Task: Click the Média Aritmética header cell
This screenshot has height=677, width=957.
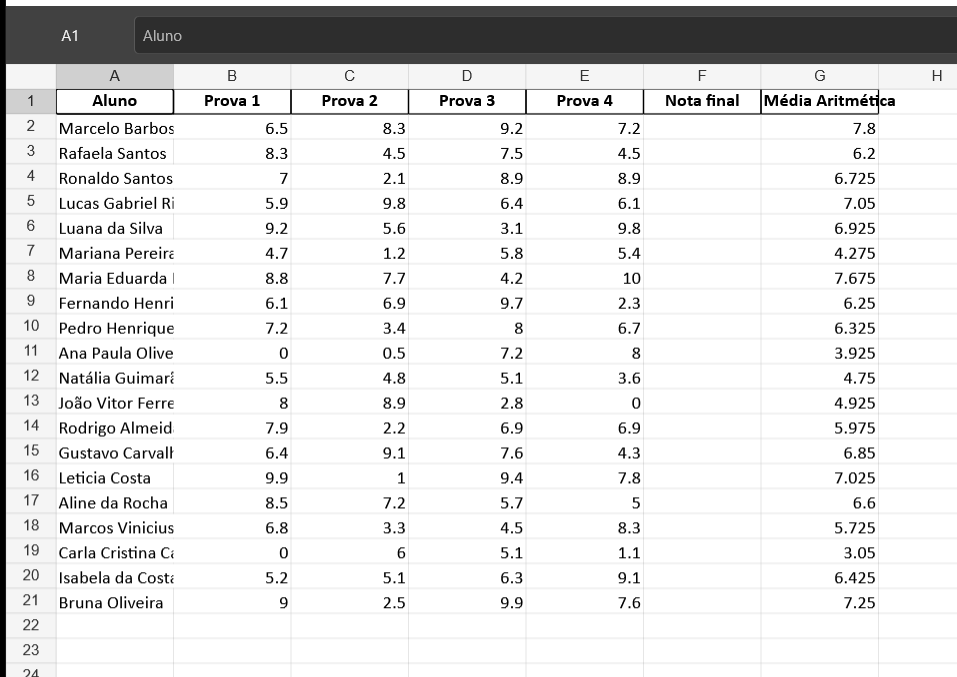Action: click(820, 101)
